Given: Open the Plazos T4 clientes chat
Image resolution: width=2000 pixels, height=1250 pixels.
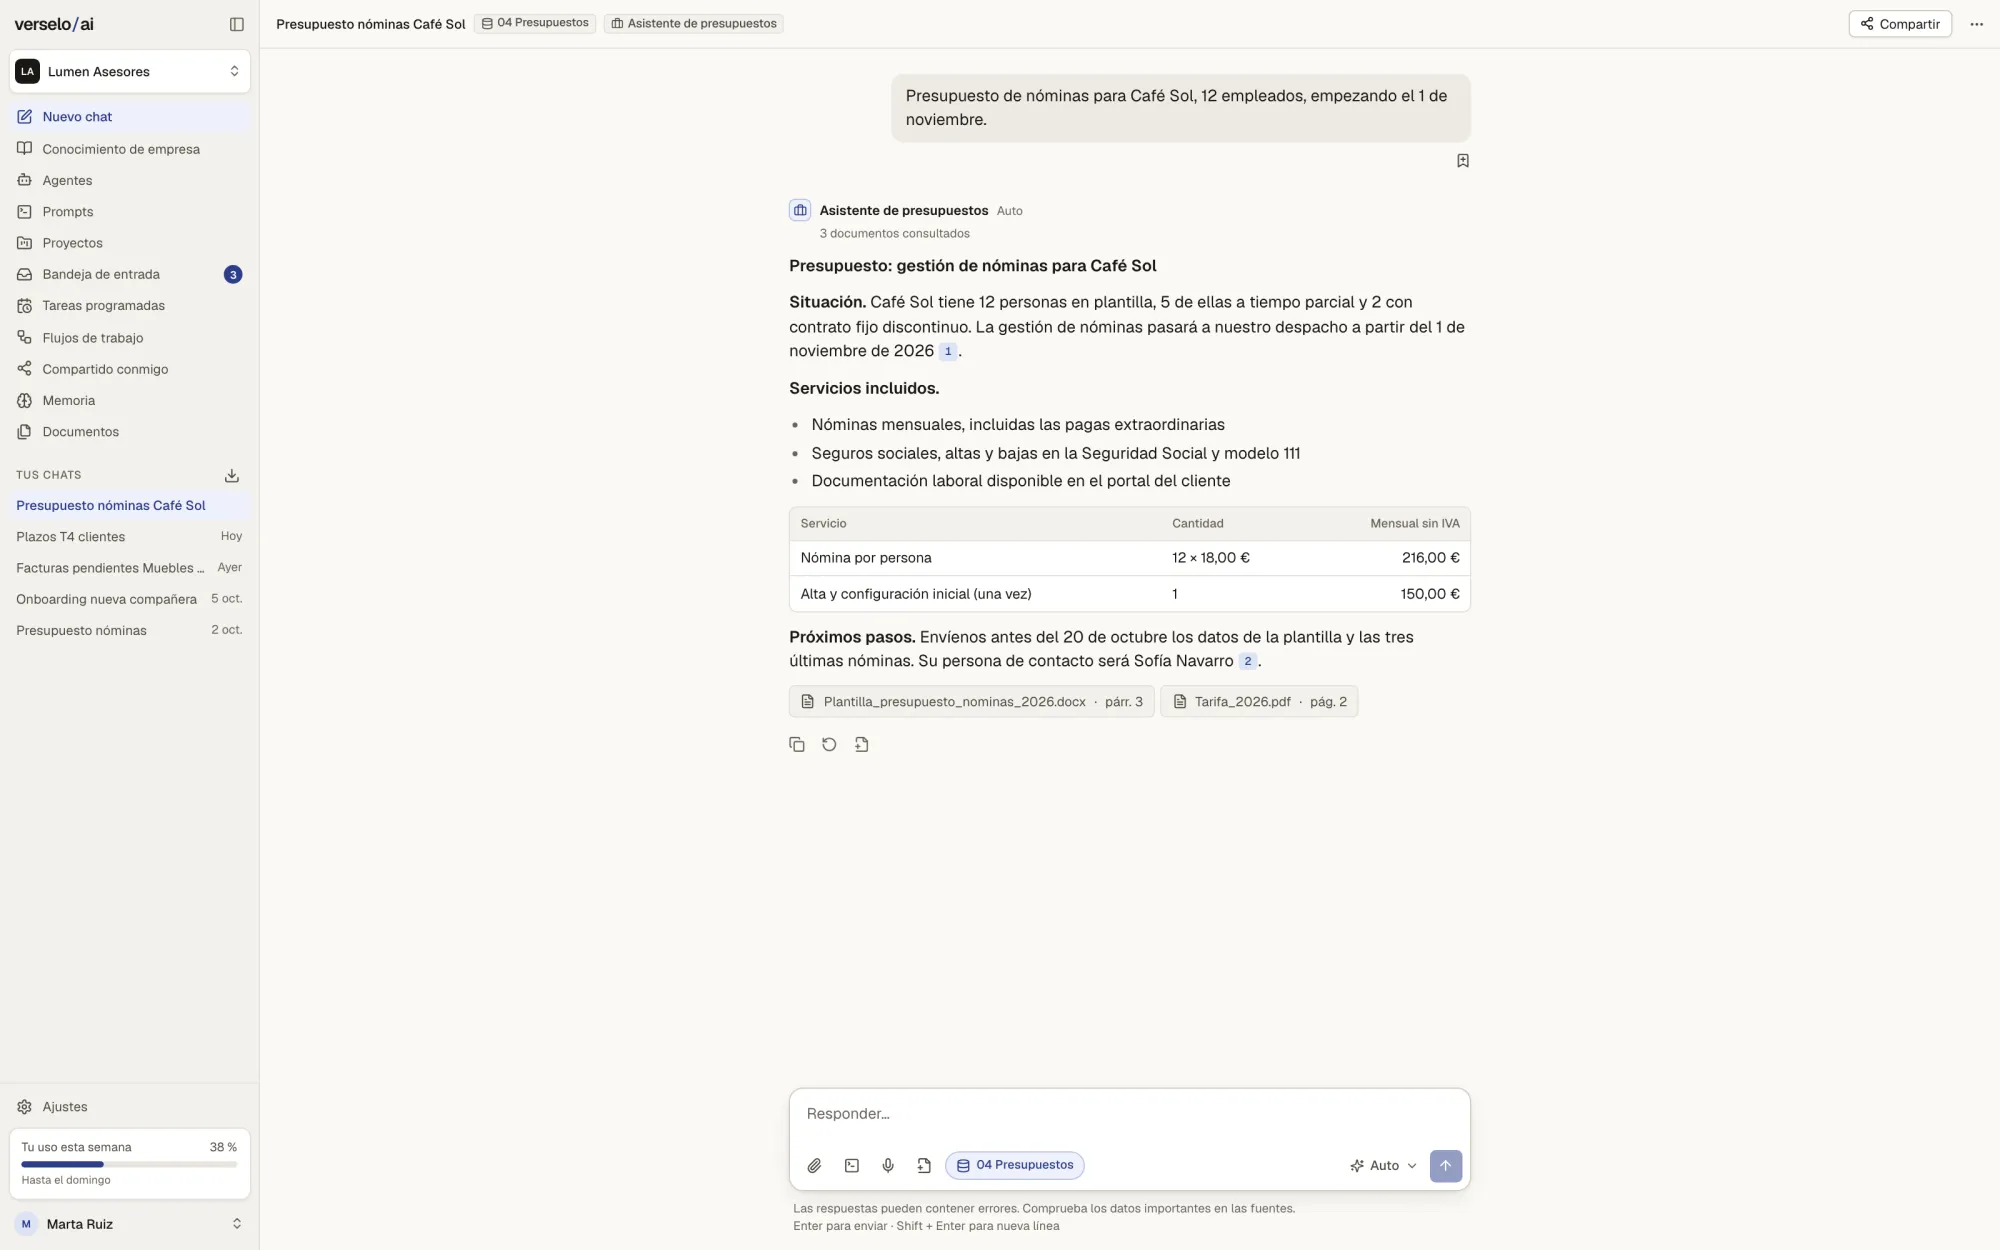Looking at the screenshot, I should 129,537.
